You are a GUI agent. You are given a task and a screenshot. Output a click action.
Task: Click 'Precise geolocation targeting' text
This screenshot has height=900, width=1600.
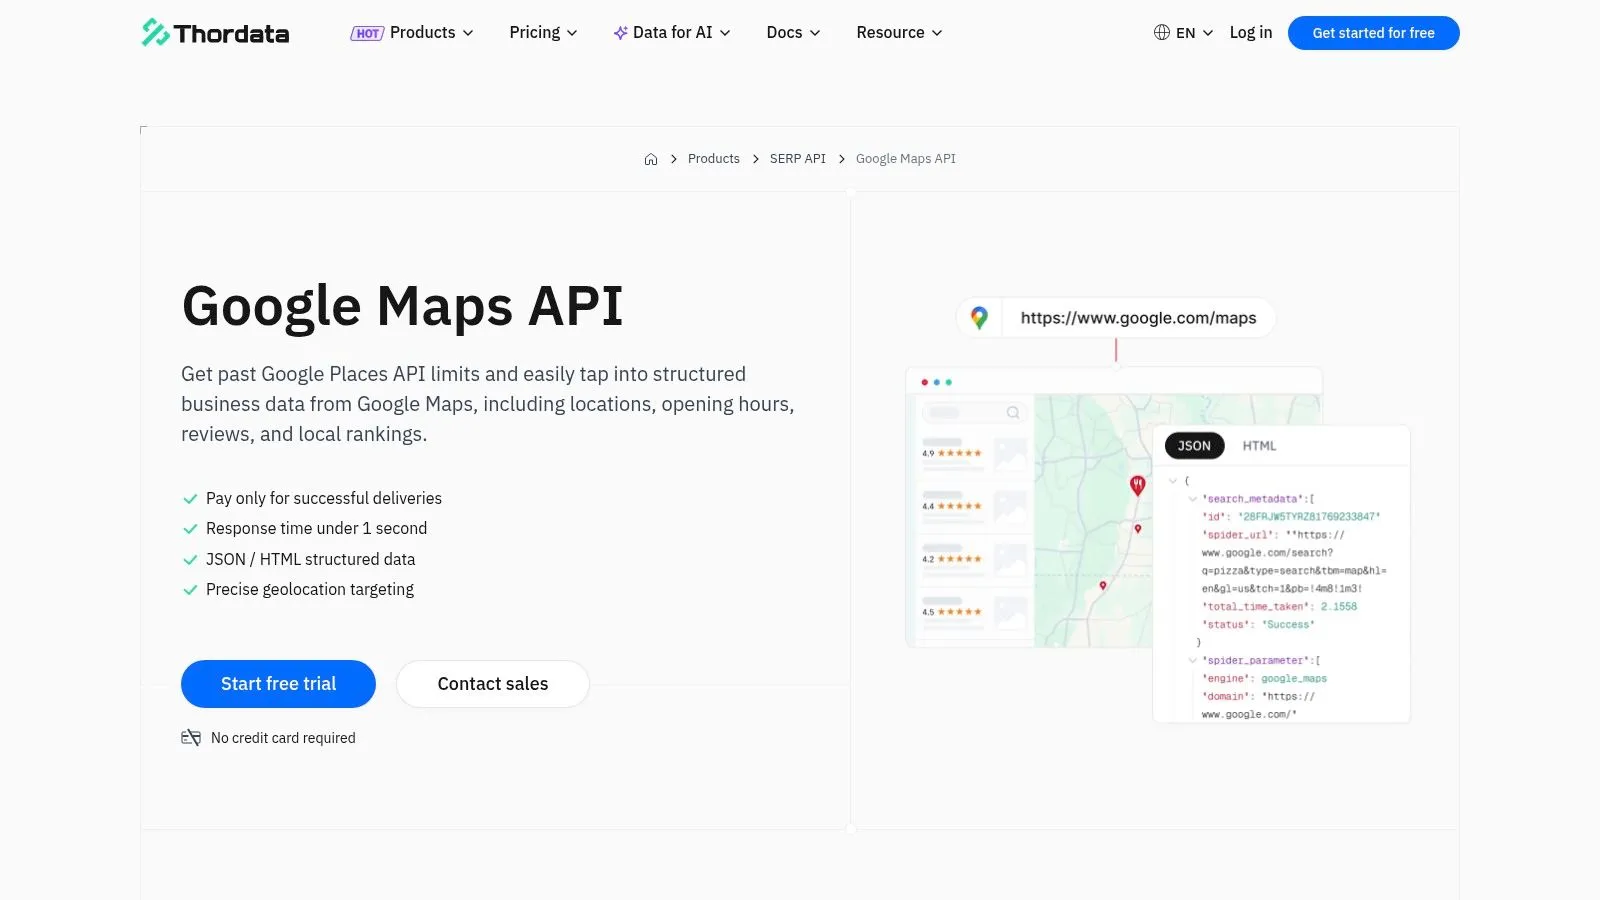[x=310, y=589]
